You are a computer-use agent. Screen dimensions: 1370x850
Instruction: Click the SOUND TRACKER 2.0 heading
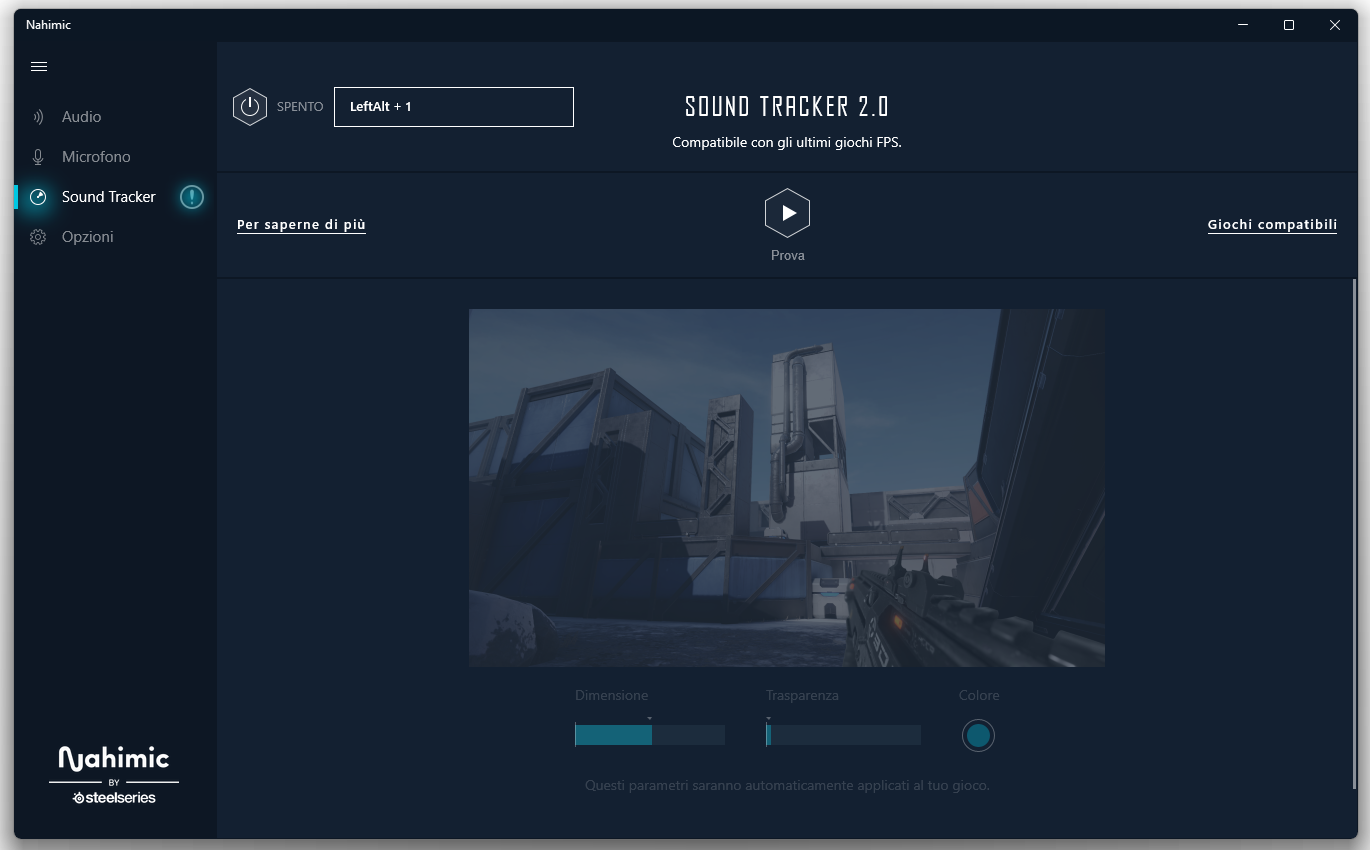click(787, 107)
